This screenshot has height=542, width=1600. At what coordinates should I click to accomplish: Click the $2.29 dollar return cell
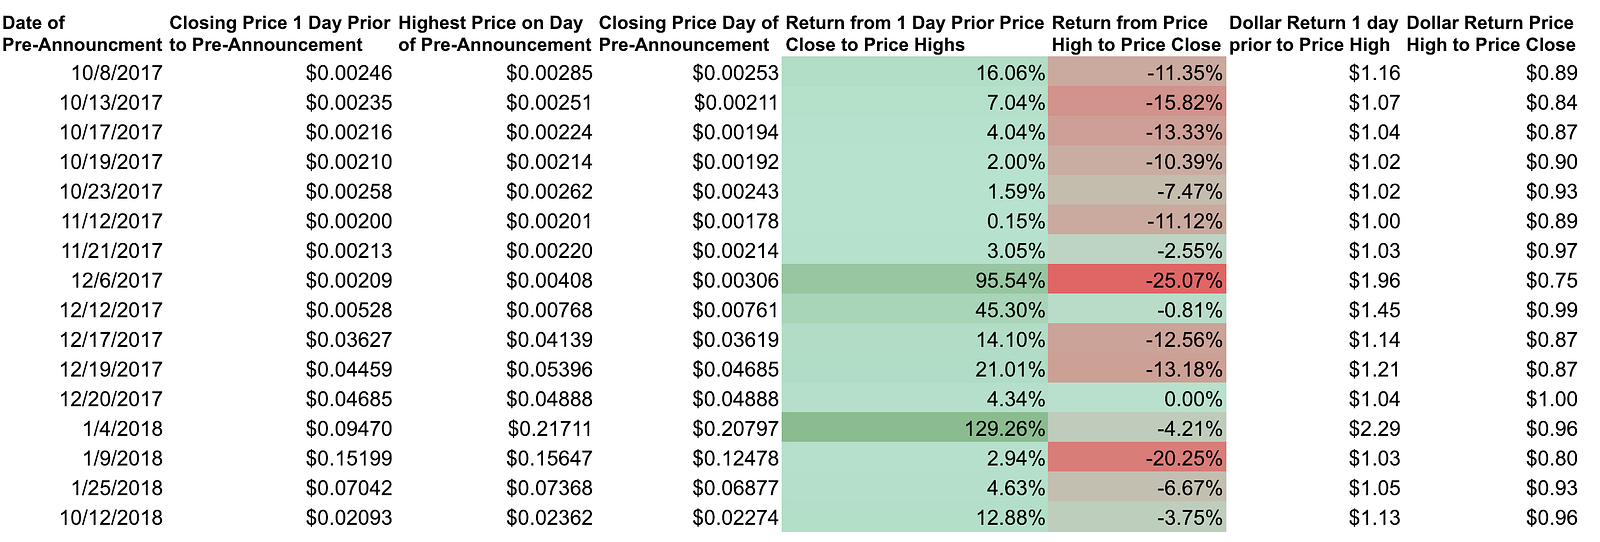point(1374,429)
